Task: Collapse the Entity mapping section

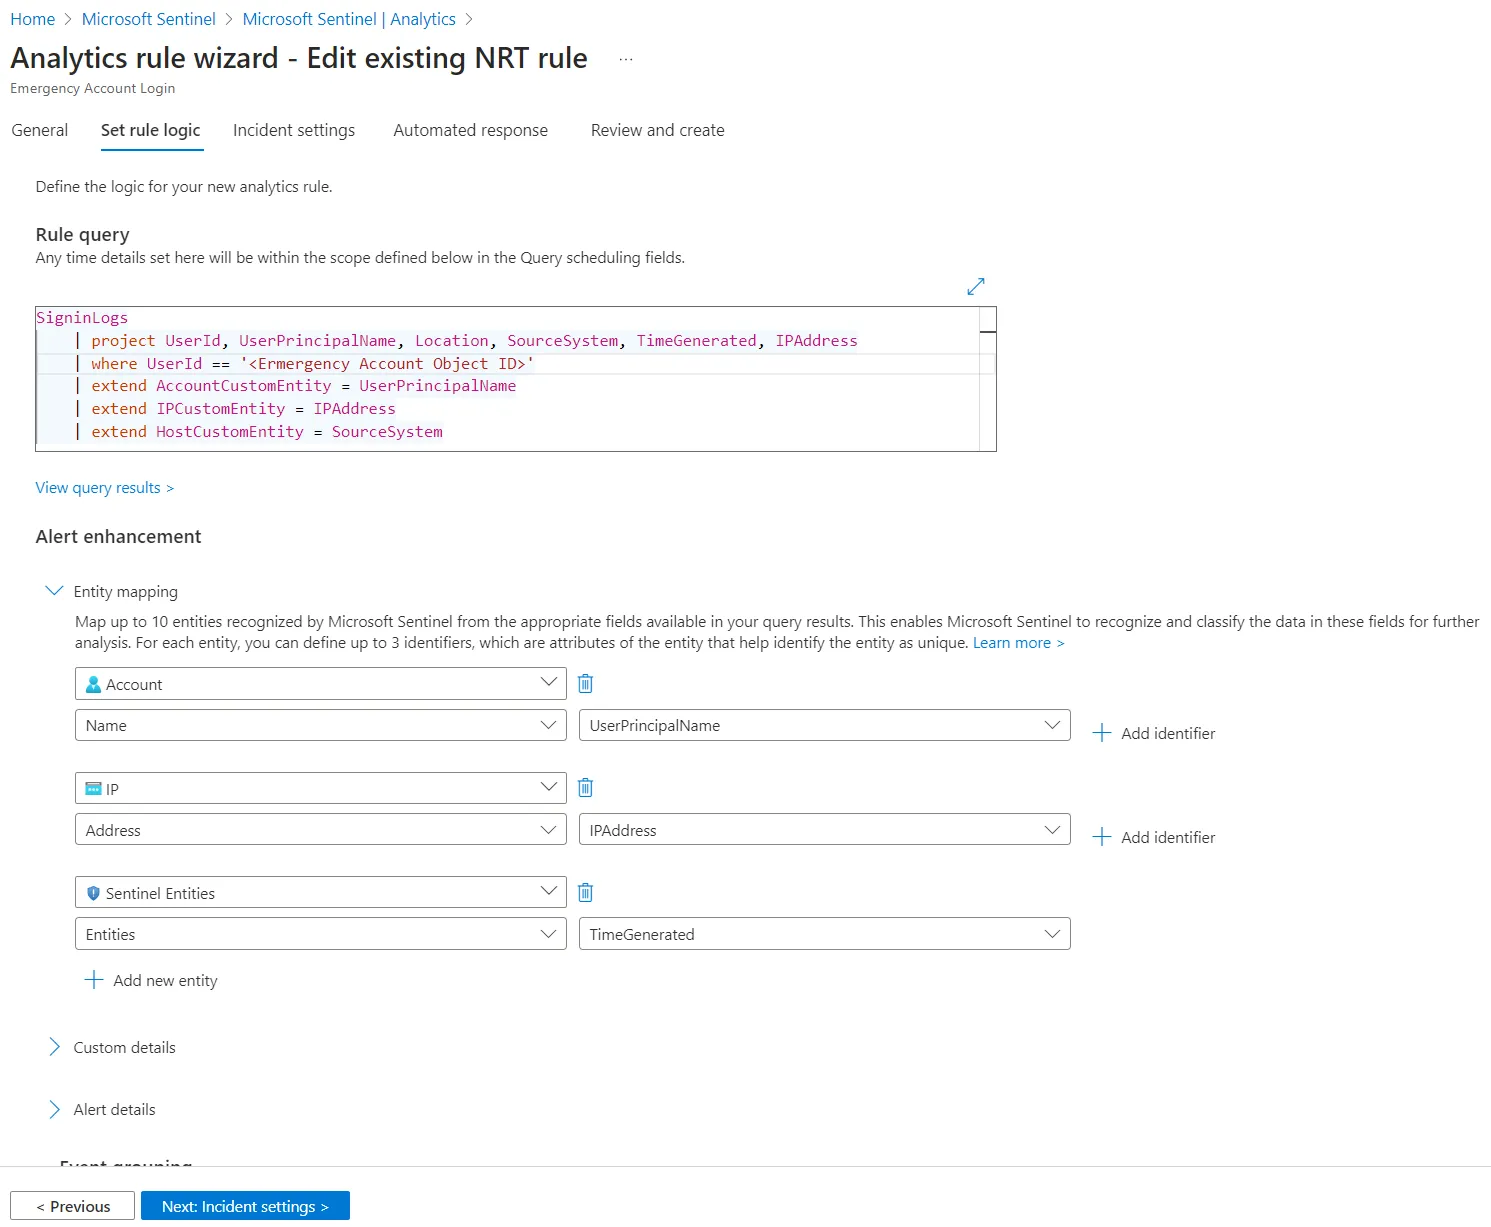Action: (55, 591)
